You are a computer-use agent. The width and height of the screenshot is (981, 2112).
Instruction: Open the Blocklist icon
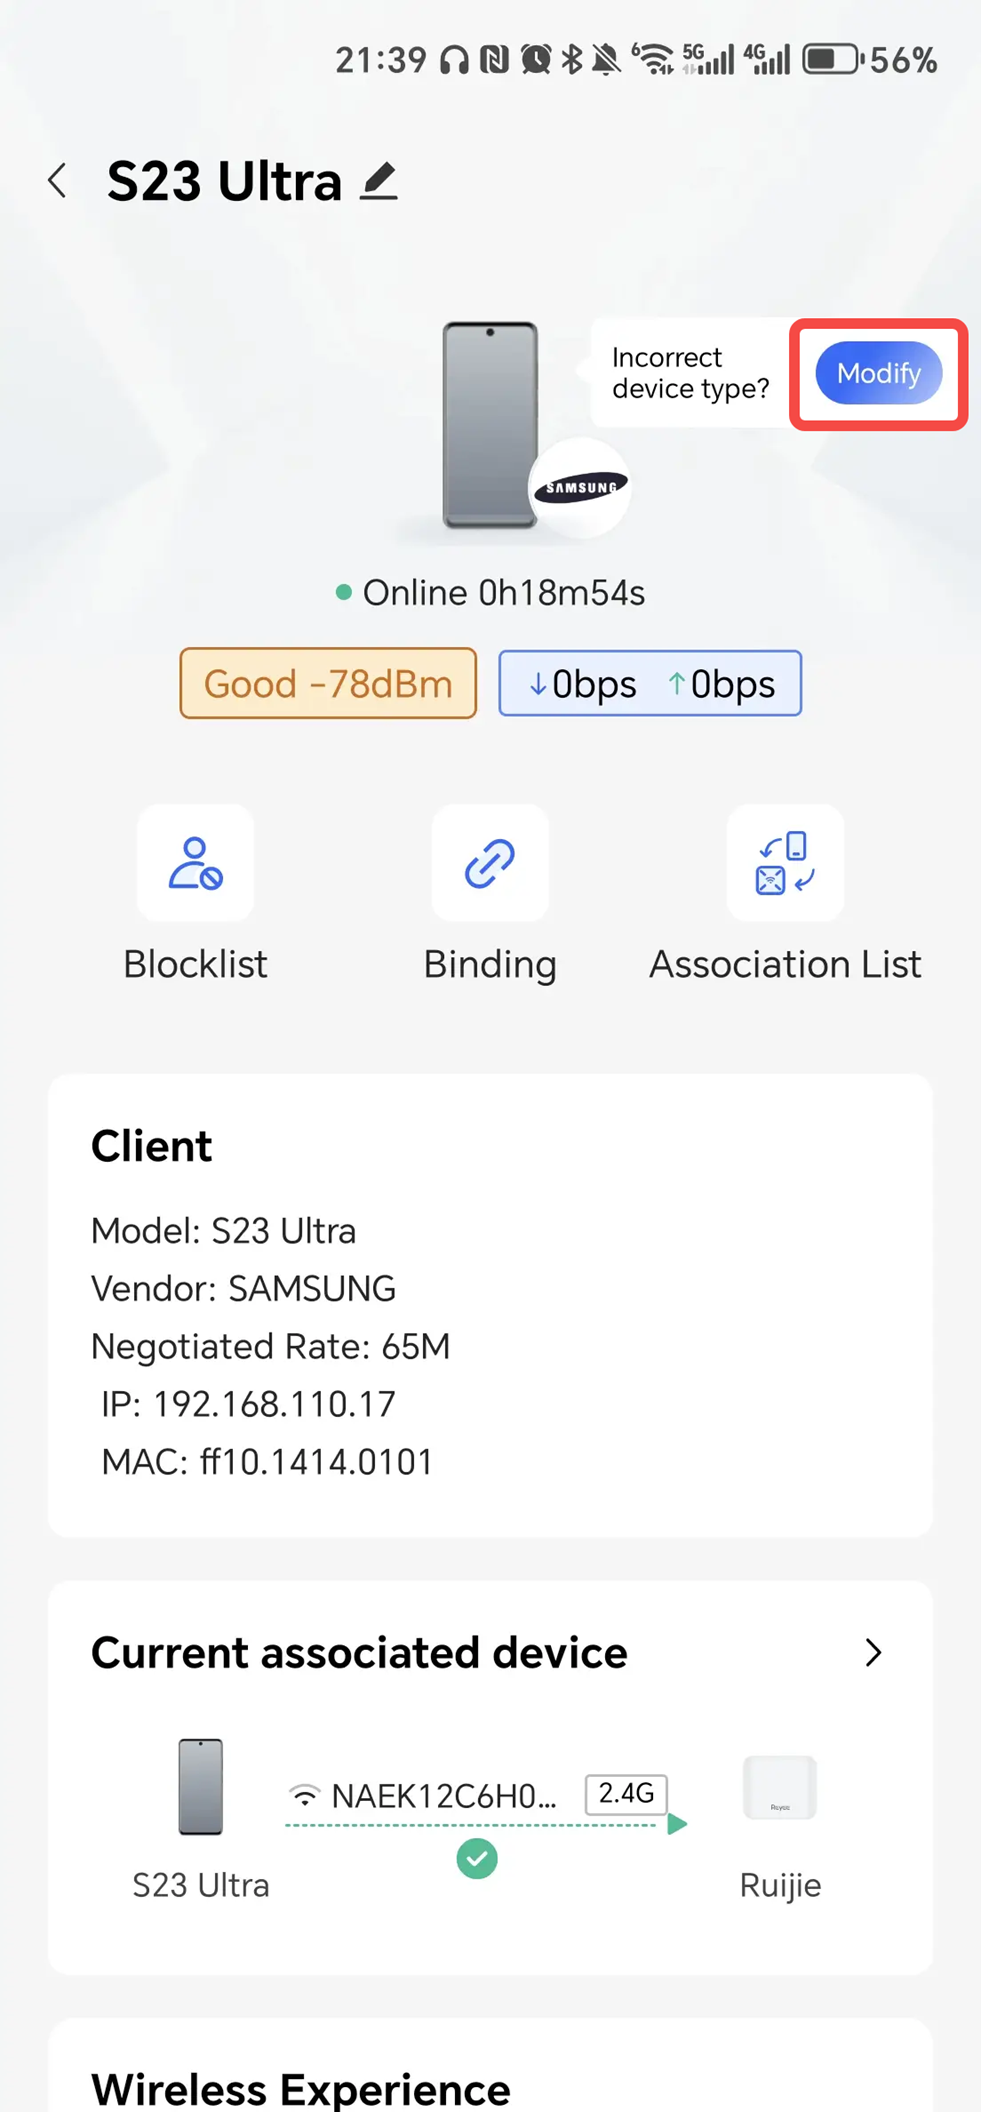tap(195, 863)
